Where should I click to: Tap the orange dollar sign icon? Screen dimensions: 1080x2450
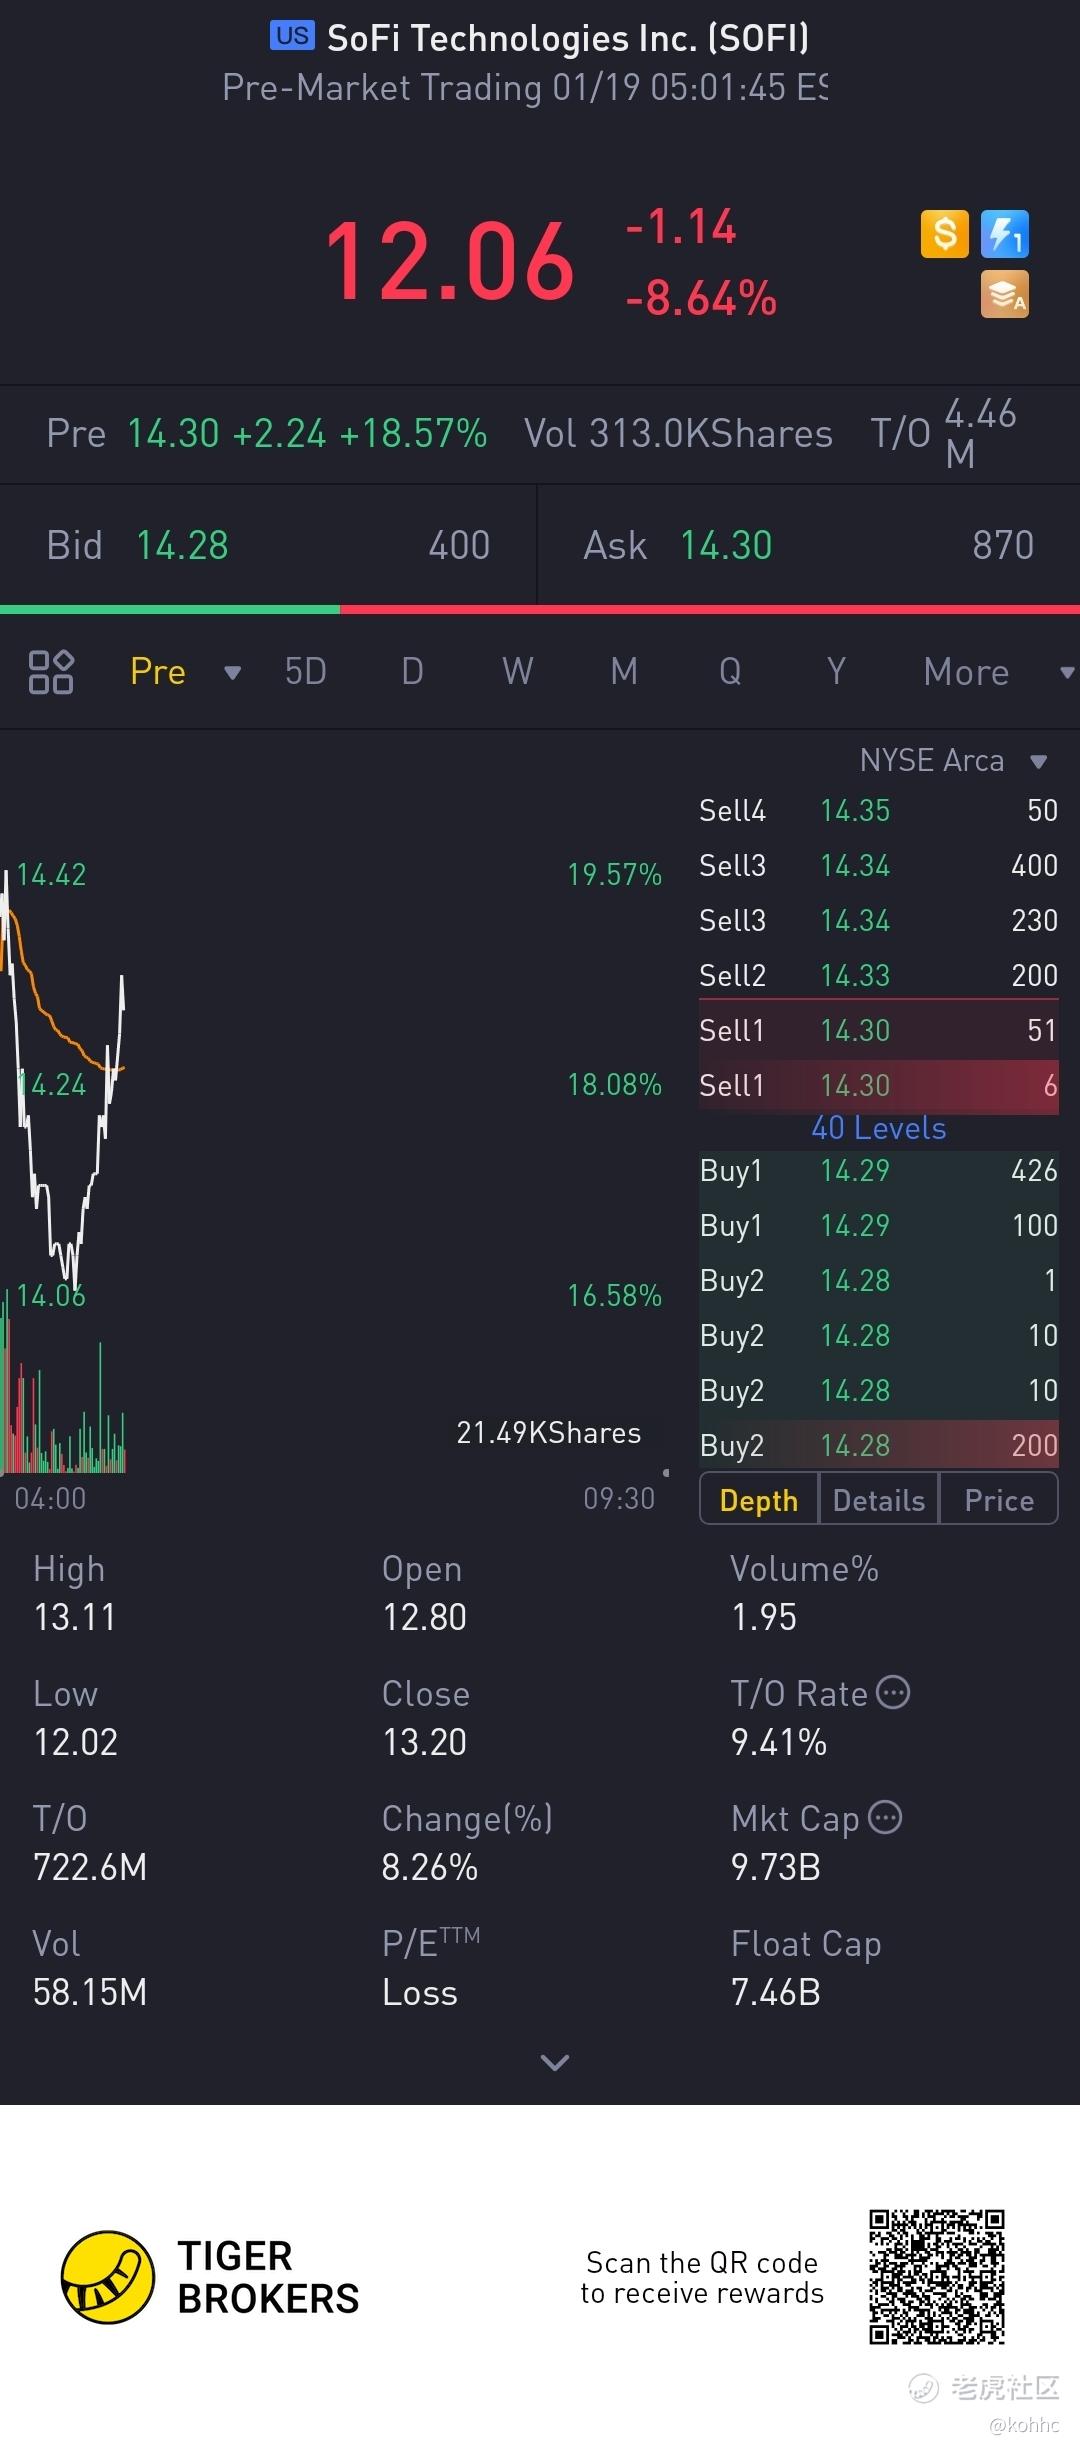click(x=945, y=234)
